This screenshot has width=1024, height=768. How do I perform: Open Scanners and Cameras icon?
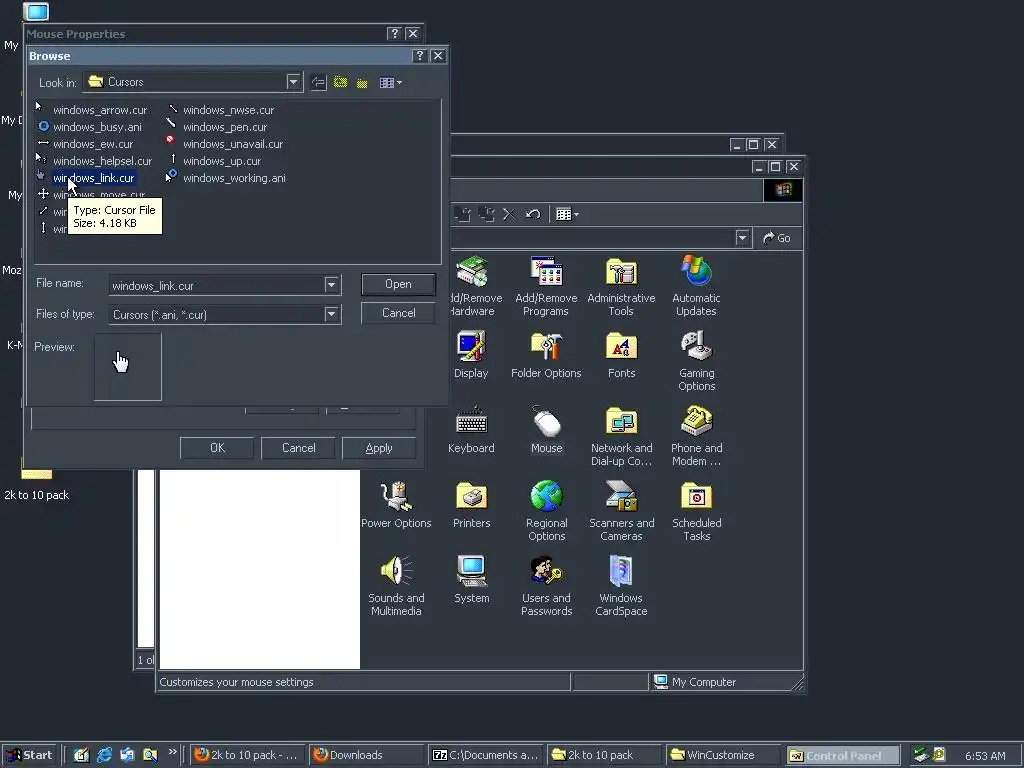621,511
